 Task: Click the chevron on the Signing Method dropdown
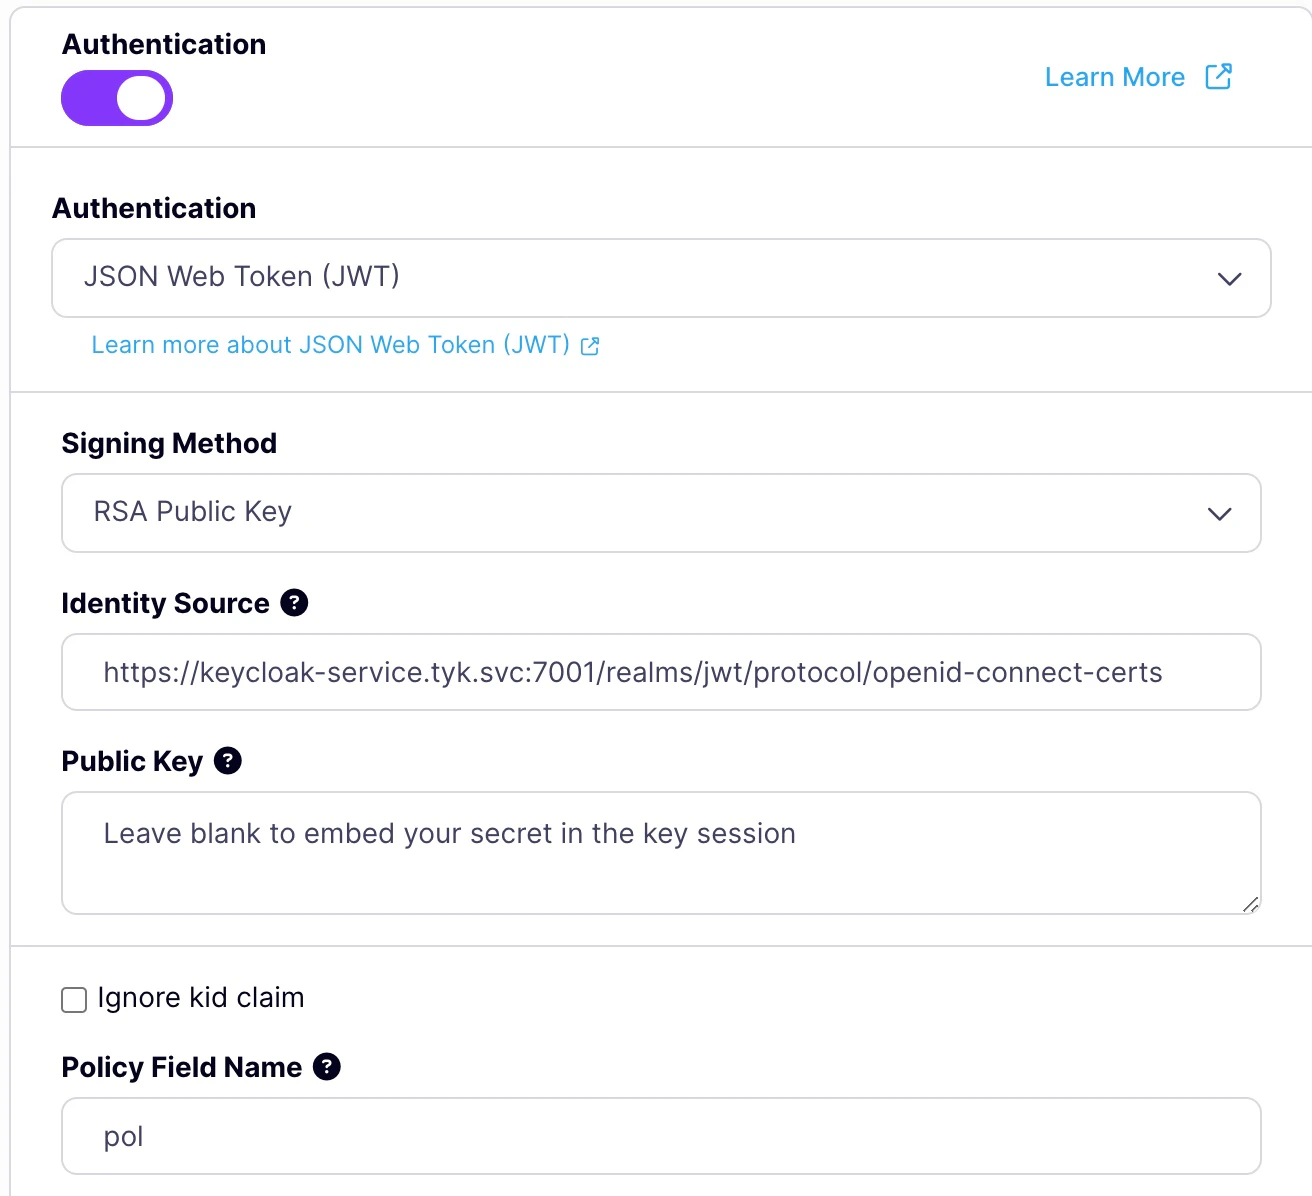tap(1219, 514)
